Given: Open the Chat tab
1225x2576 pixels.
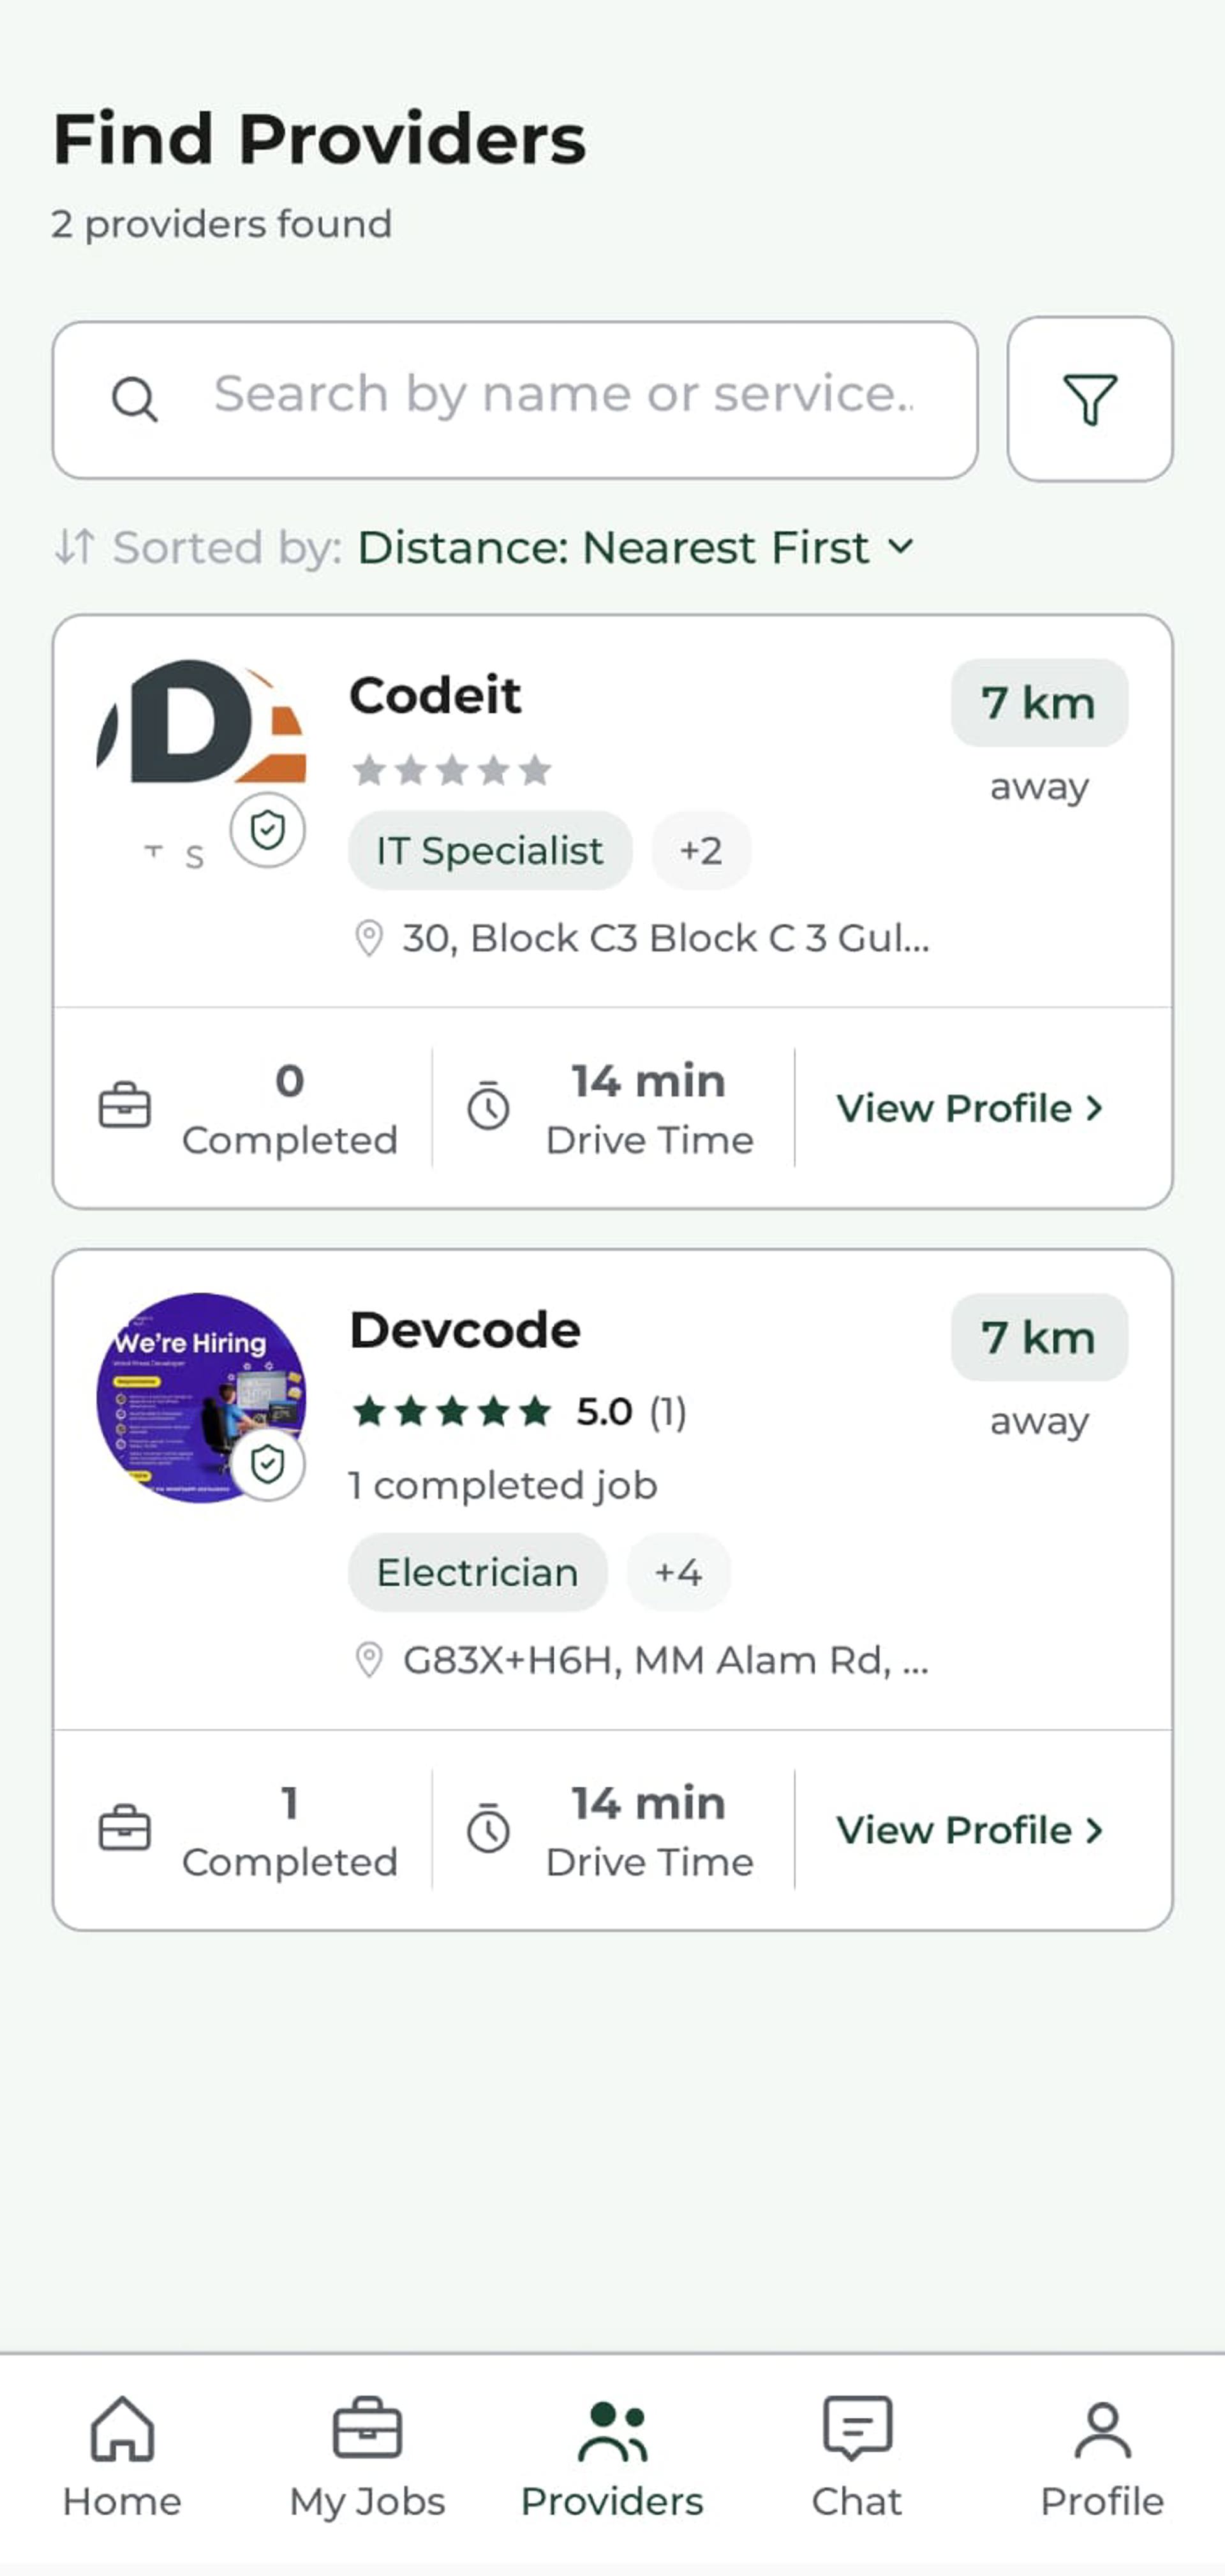Looking at the screenshot, I should coord(857,2456).
